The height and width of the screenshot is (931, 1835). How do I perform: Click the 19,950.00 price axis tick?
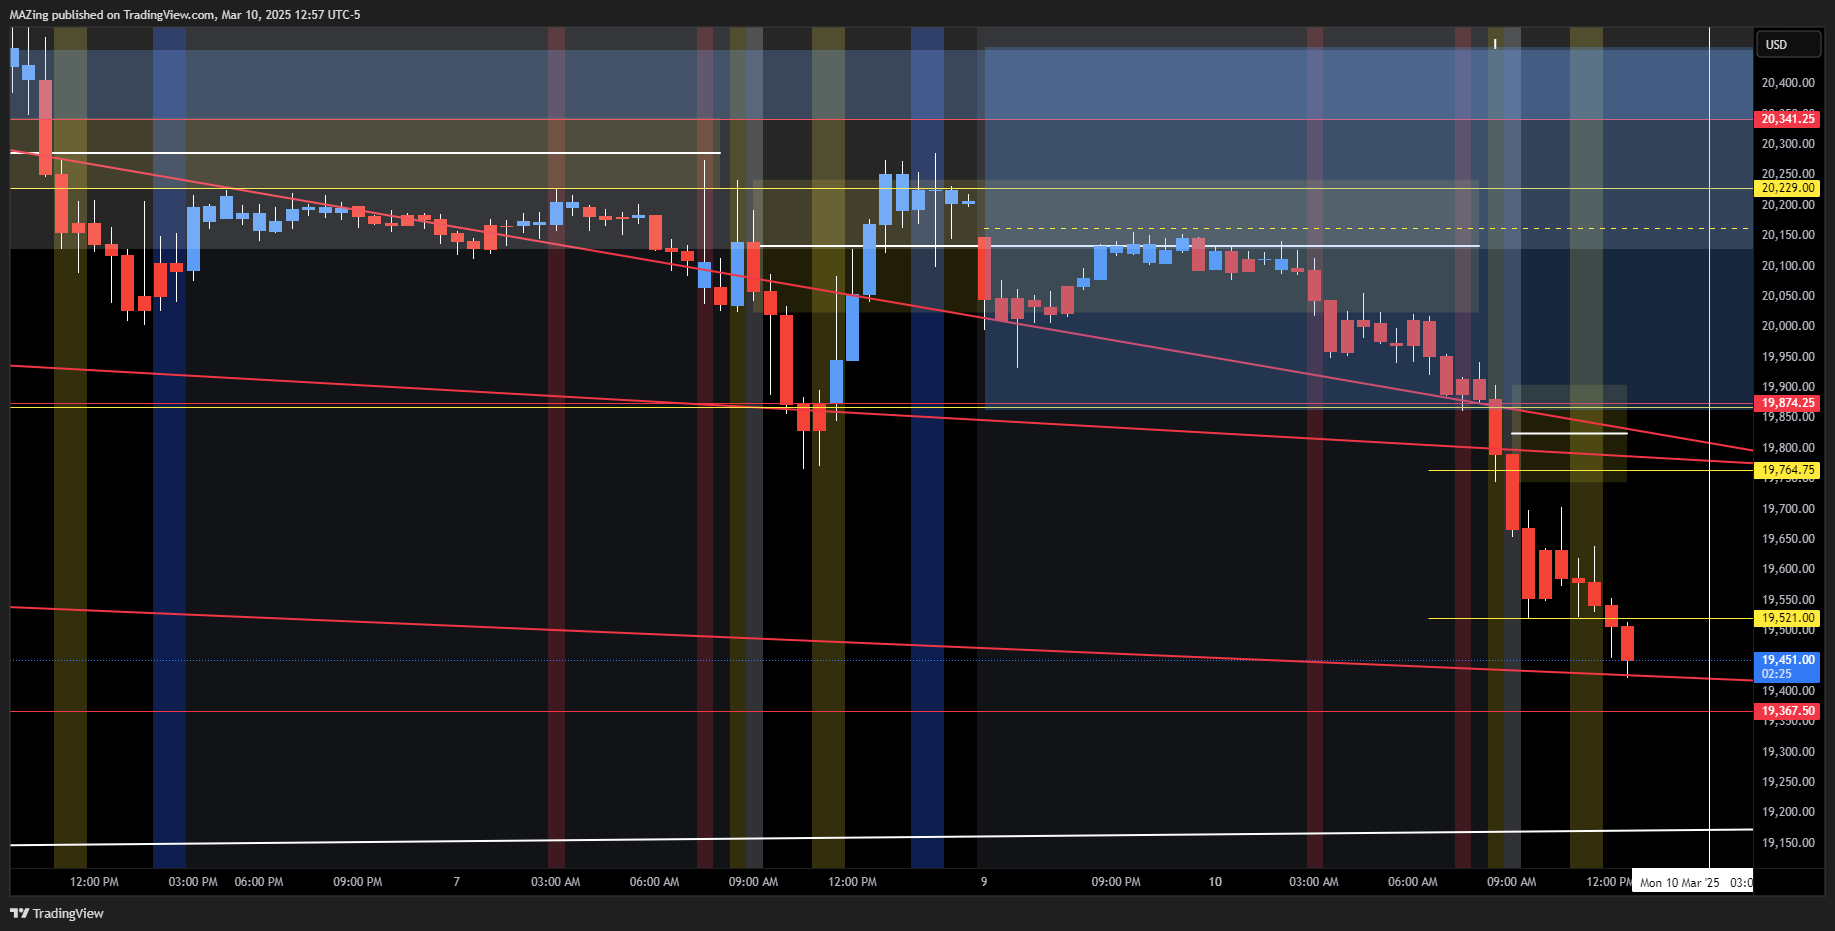[1788, 357]
